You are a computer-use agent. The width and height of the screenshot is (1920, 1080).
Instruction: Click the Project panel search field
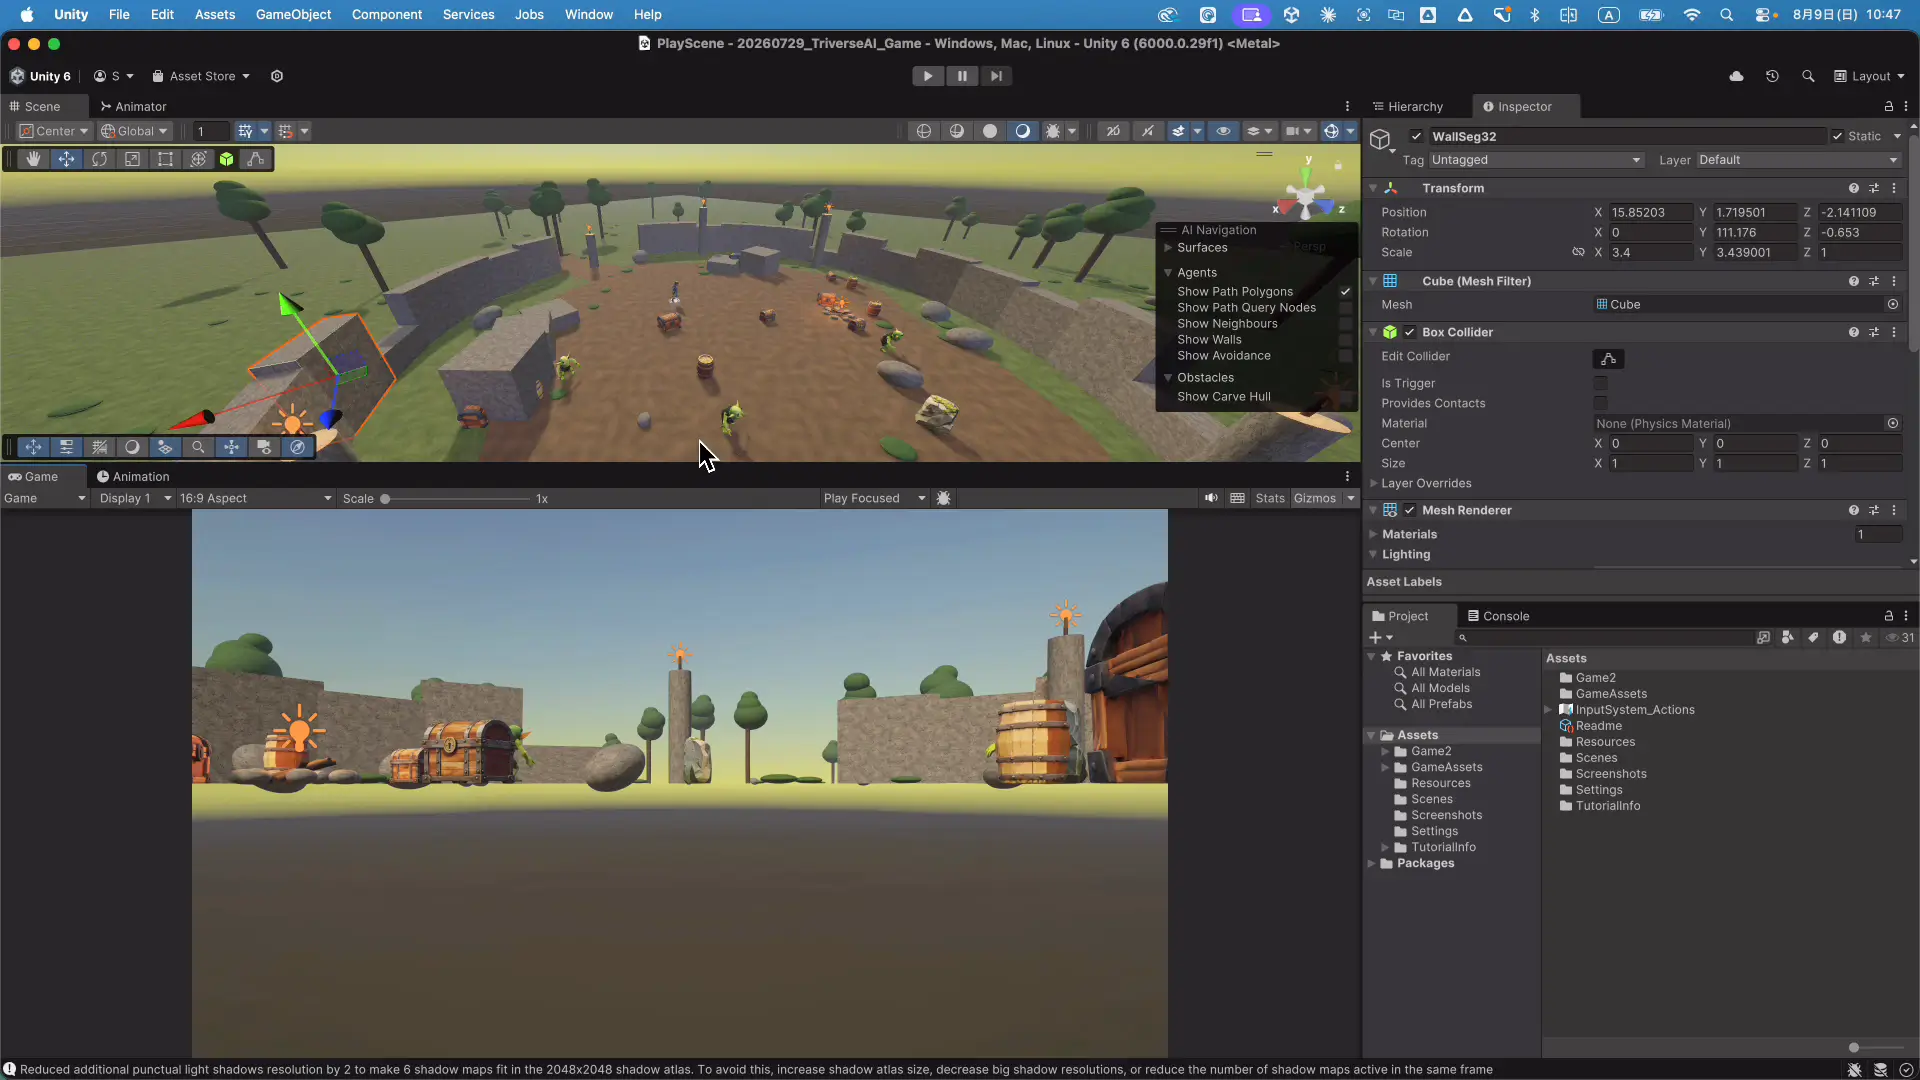[1603, 637]
